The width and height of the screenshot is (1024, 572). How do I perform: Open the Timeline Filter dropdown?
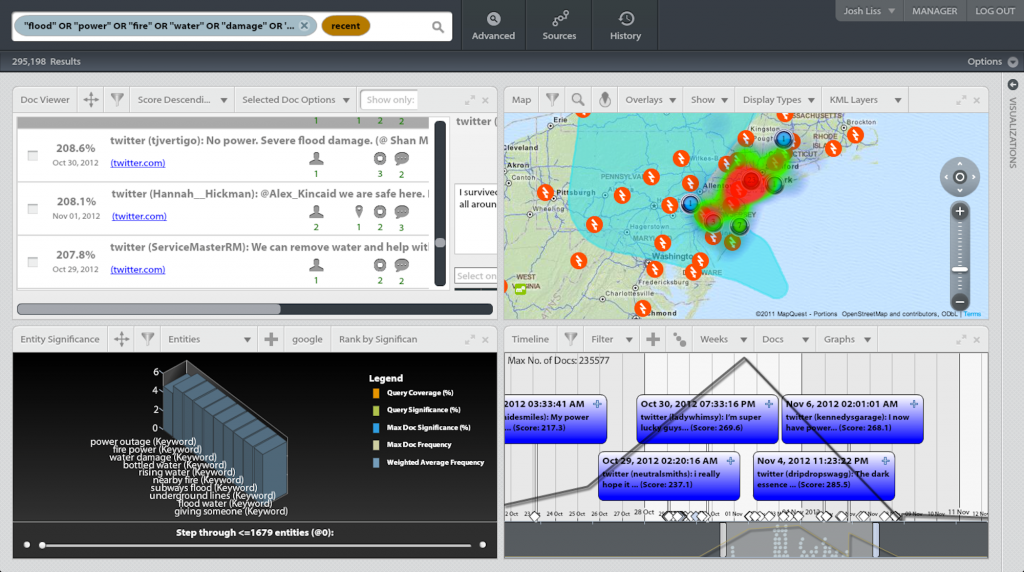coord(611,340)
